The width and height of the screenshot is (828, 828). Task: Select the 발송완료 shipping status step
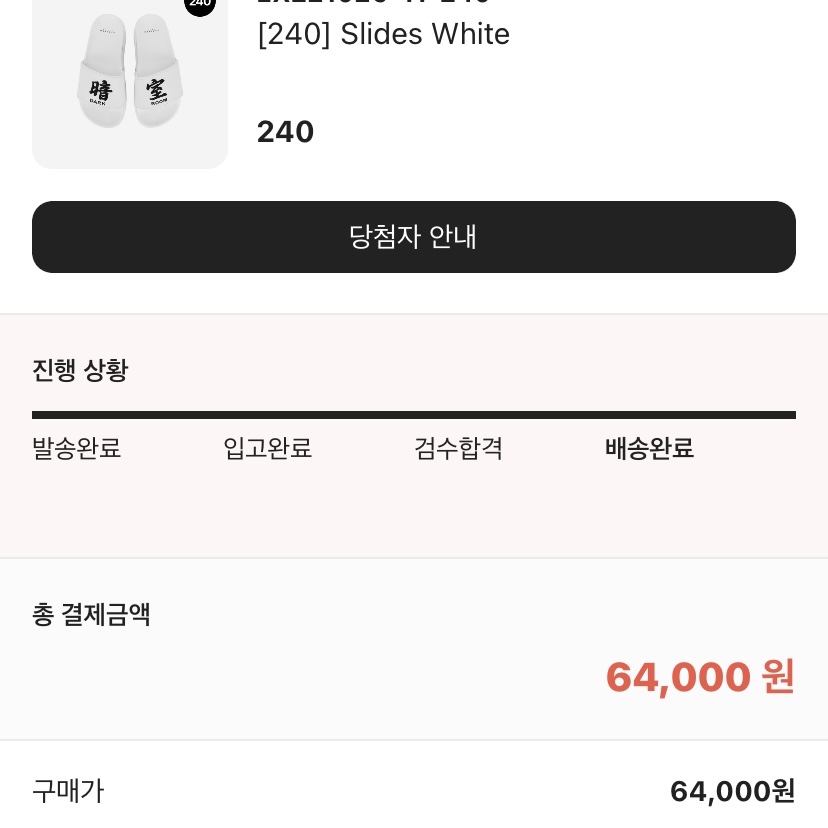(x=77, y=449)
